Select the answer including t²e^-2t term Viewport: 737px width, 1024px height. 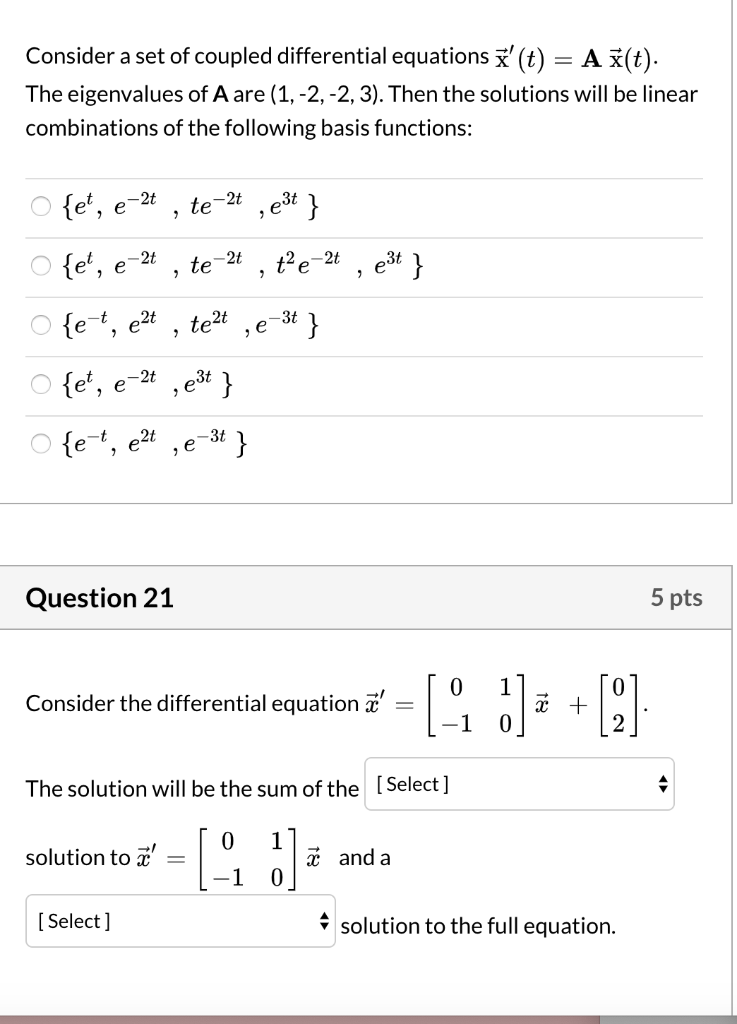(x=40, y=265)
